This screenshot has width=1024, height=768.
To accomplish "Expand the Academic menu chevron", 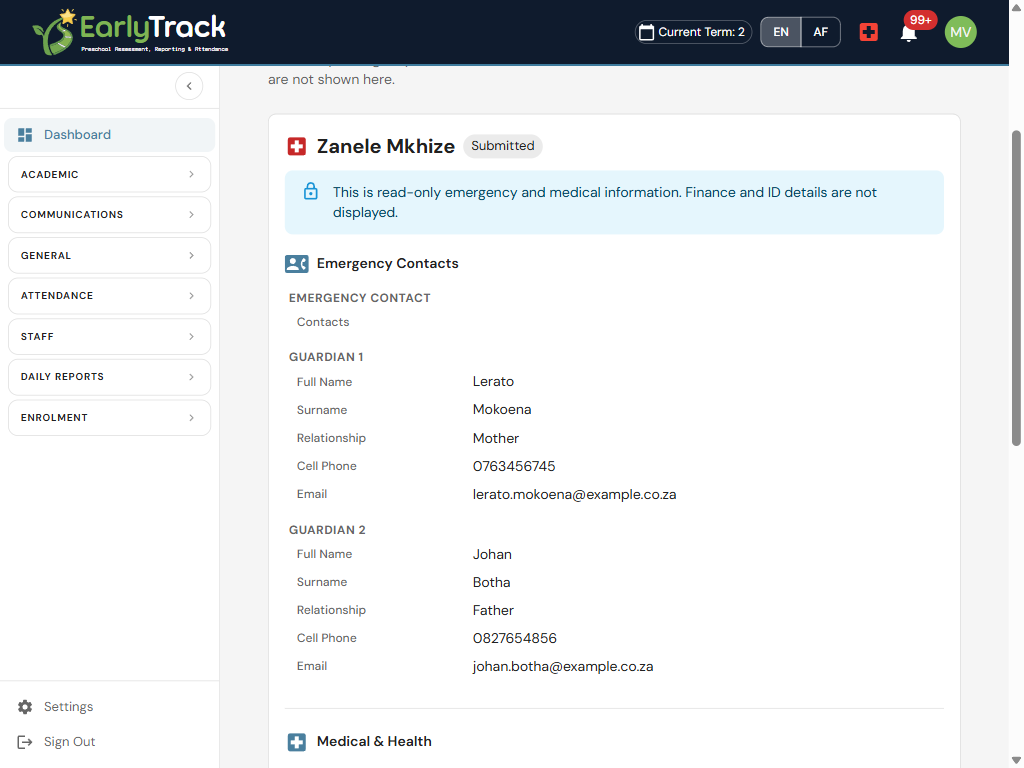I will 191,174.
